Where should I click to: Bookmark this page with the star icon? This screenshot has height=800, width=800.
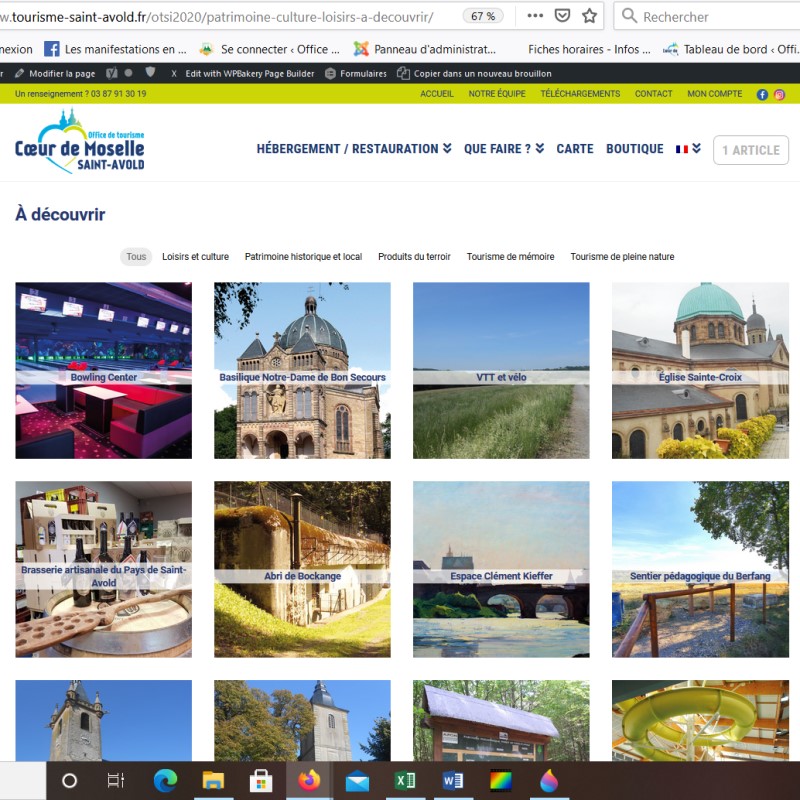(x=590, y=16)
